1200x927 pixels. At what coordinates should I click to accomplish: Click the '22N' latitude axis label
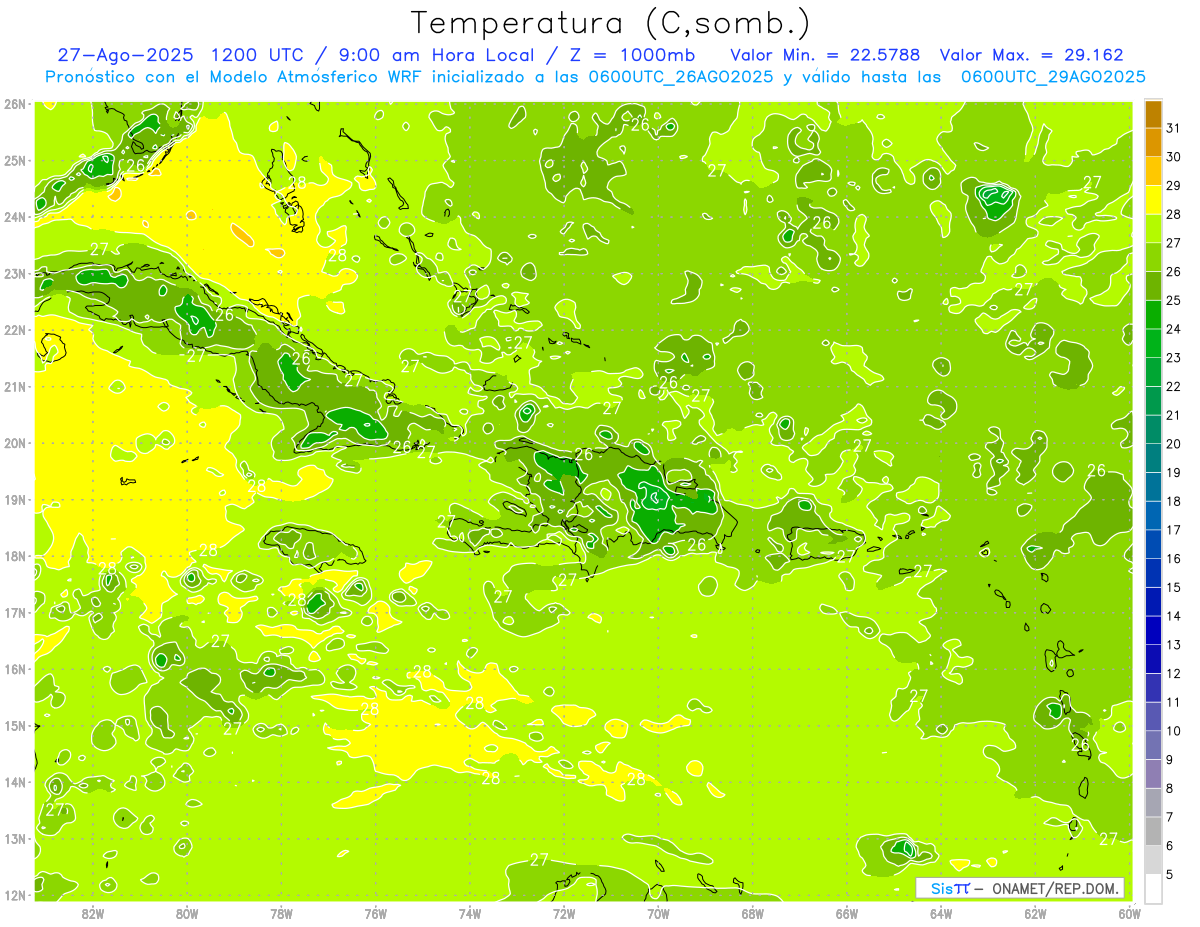15,330
